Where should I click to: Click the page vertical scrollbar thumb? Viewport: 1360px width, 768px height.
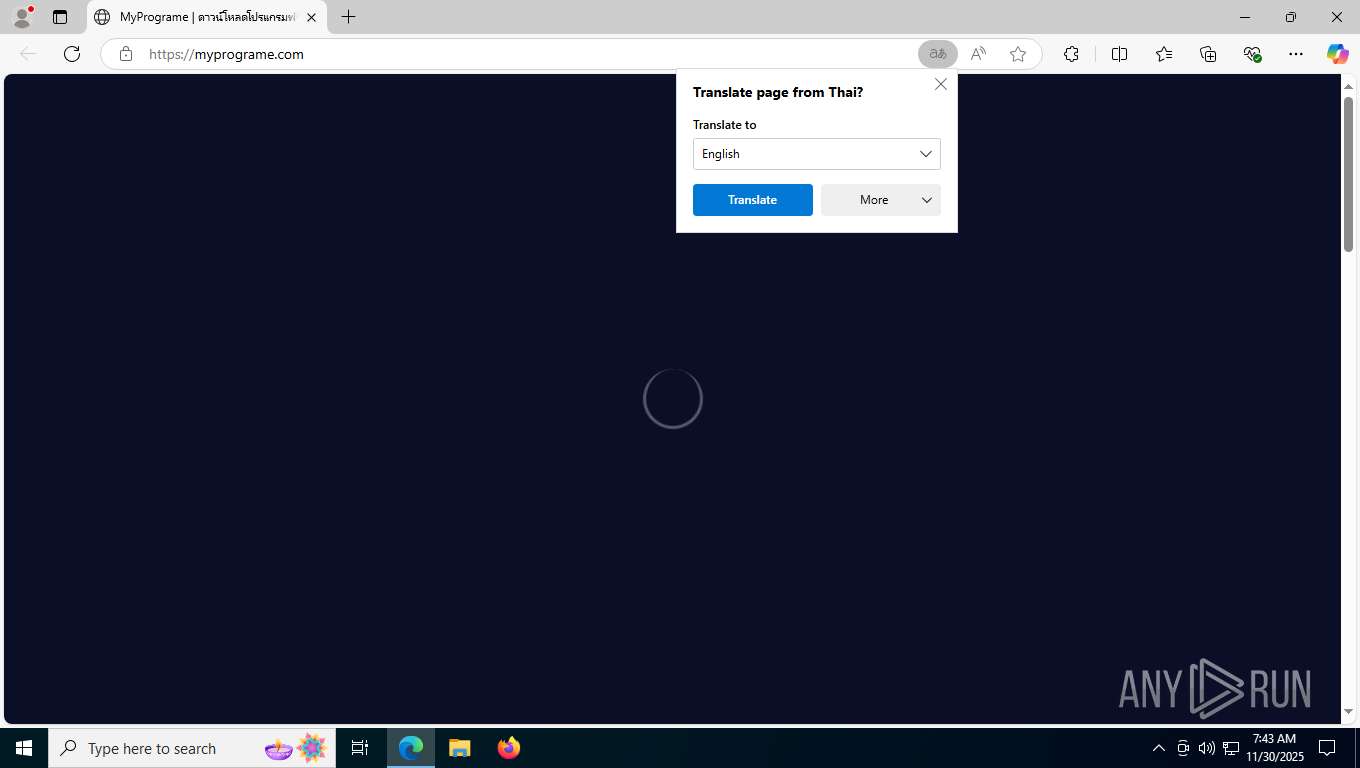tap(1348, 174)
